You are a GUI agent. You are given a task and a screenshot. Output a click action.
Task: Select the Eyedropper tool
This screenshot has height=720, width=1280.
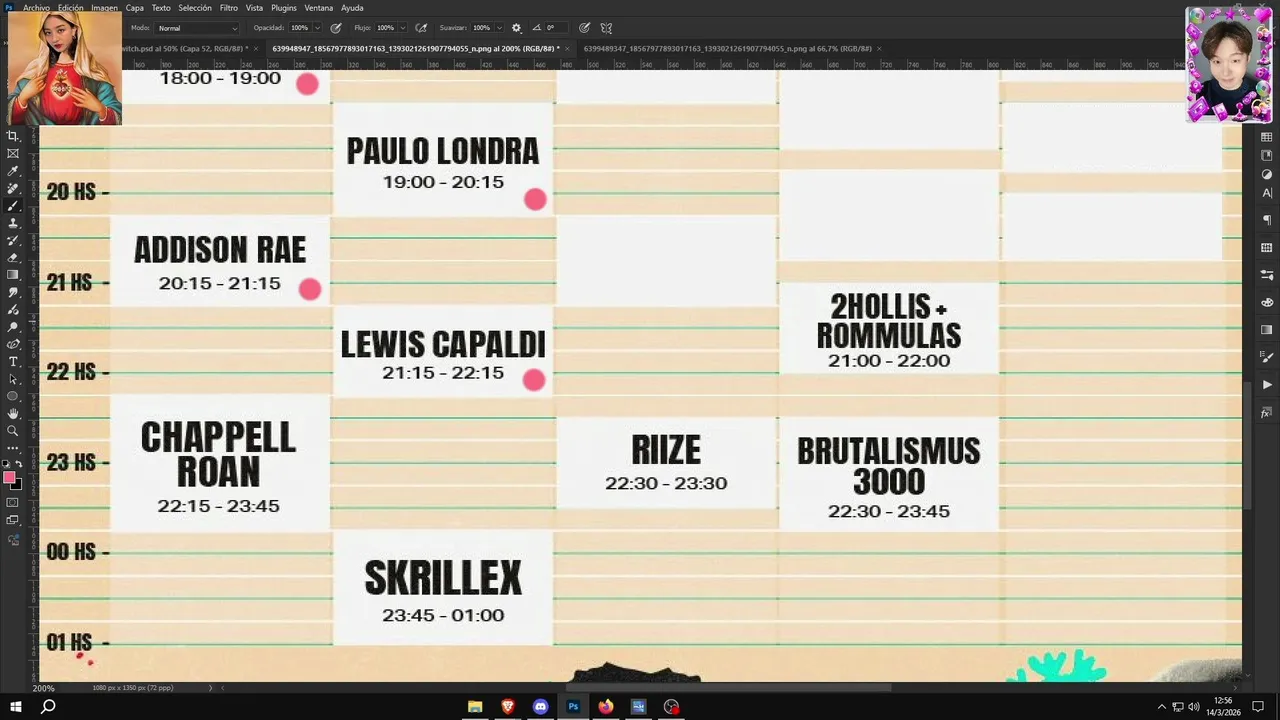13,171
